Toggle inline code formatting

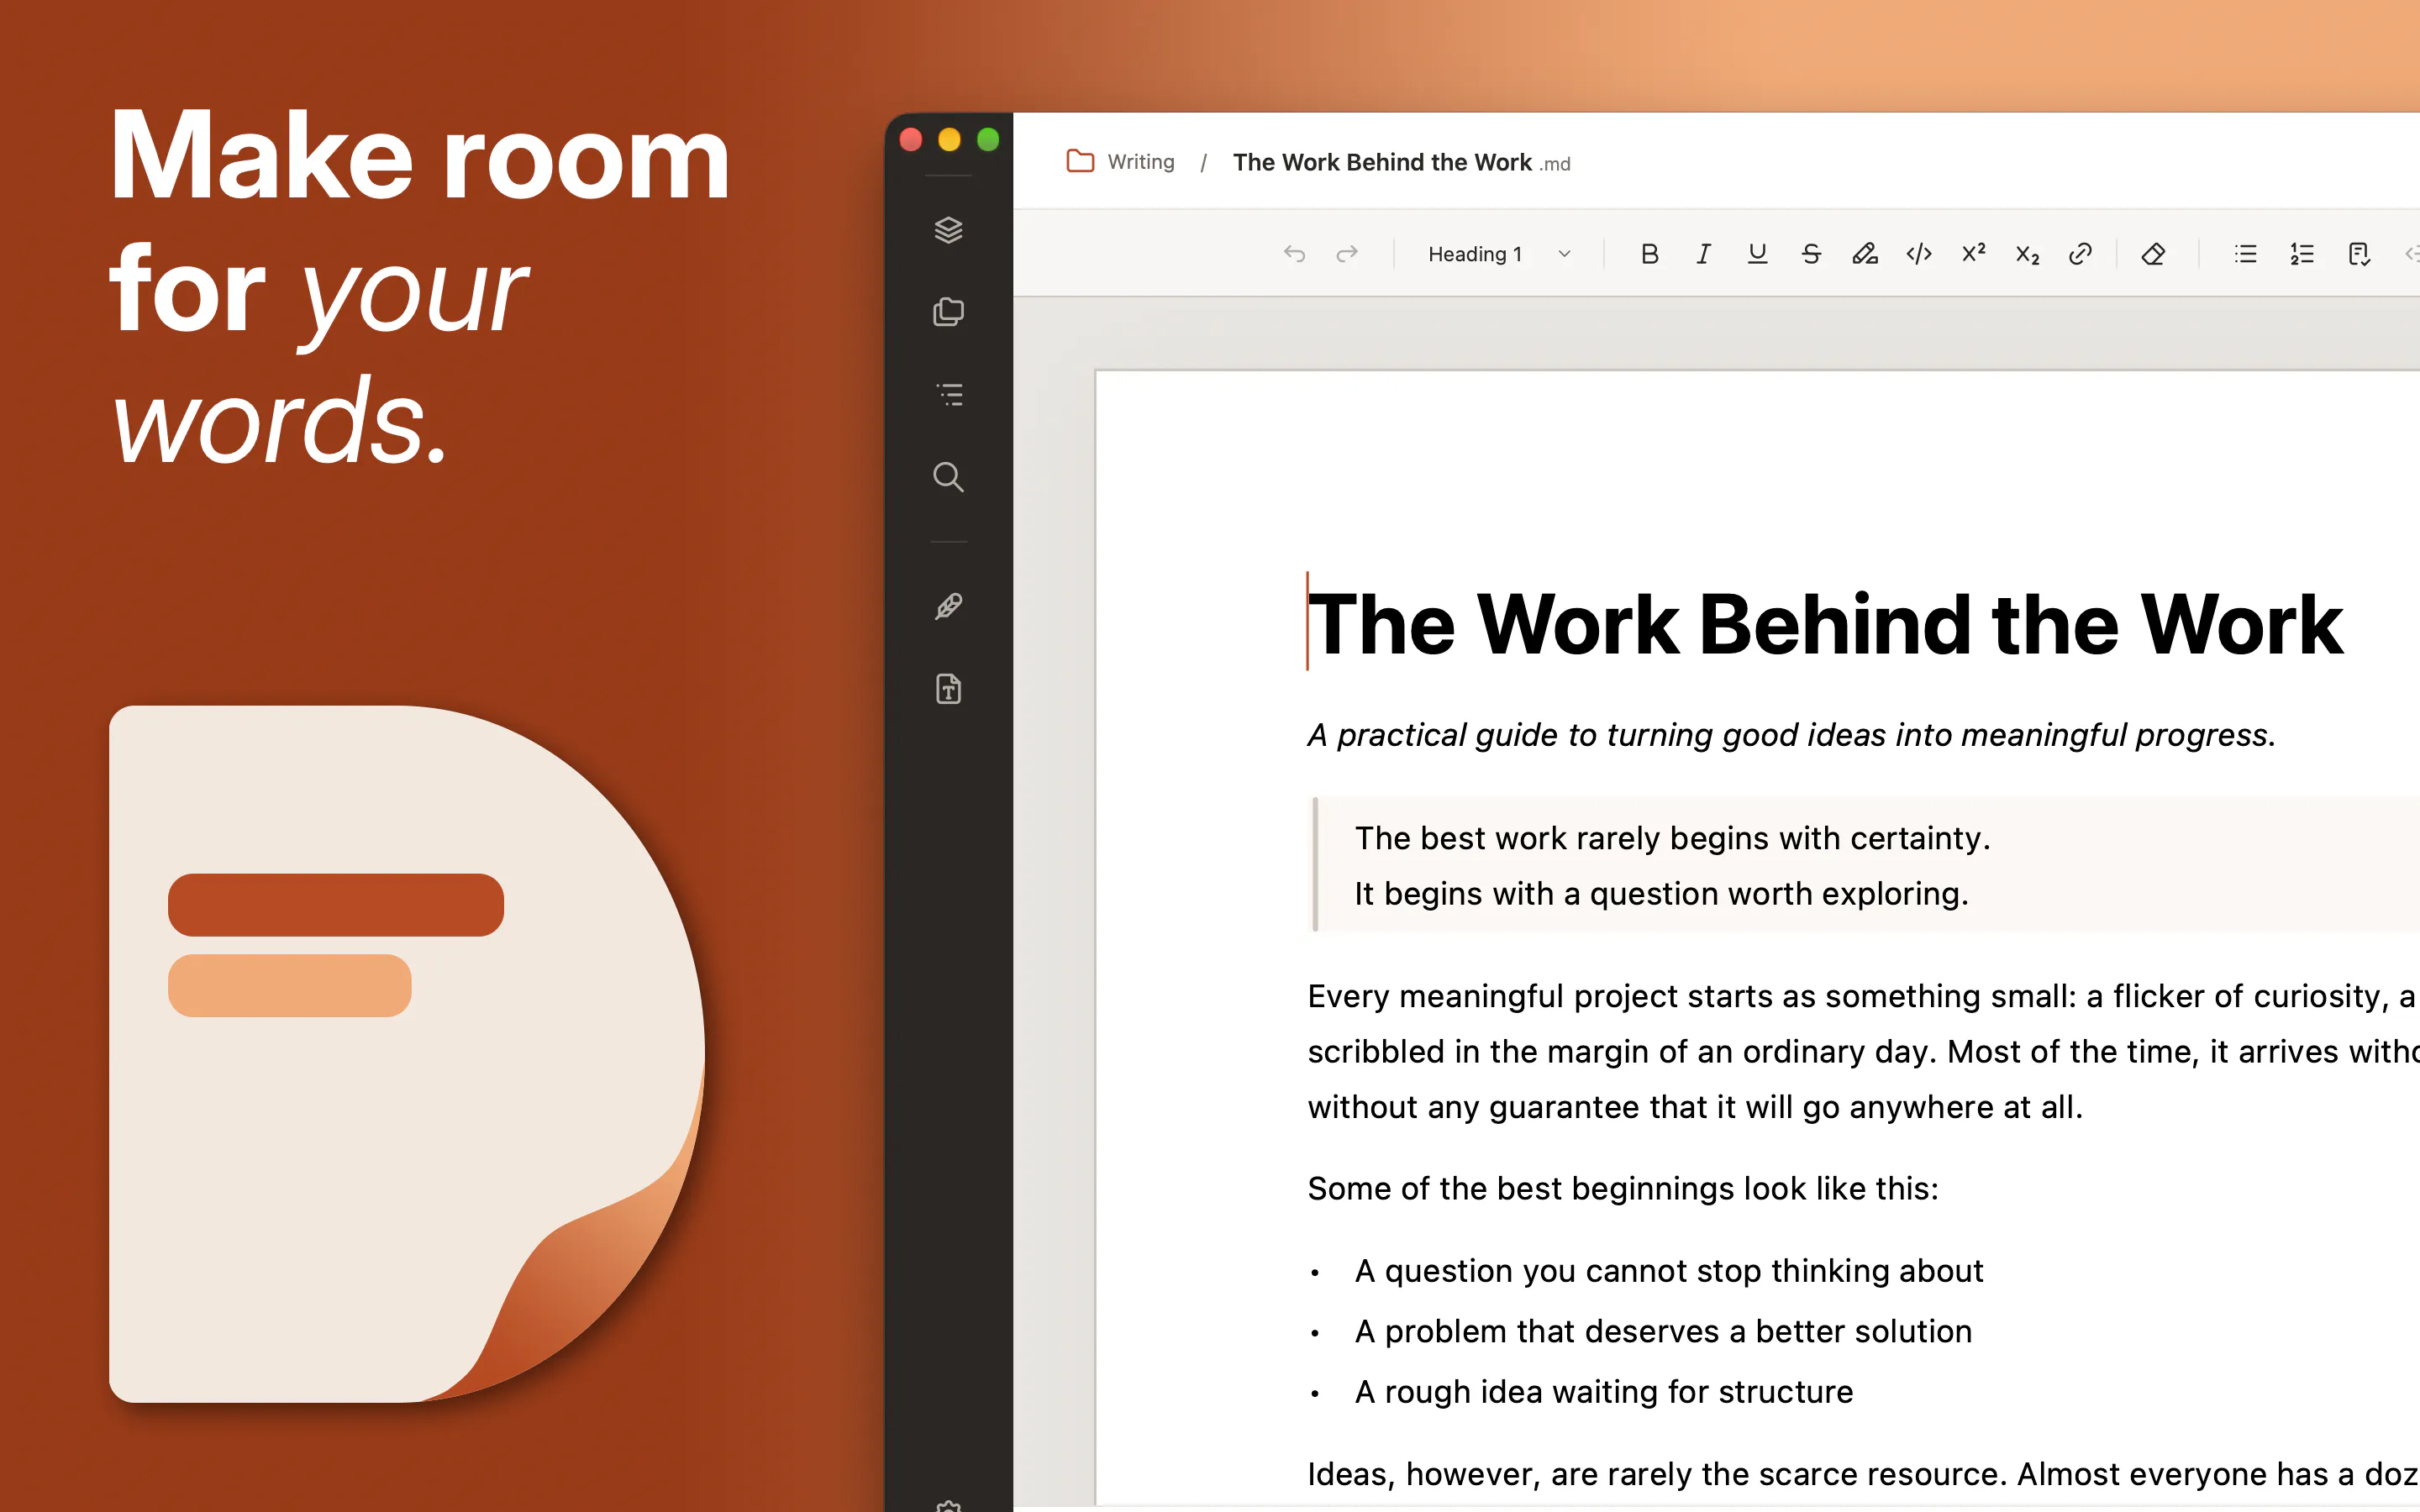click(1919, 254)
